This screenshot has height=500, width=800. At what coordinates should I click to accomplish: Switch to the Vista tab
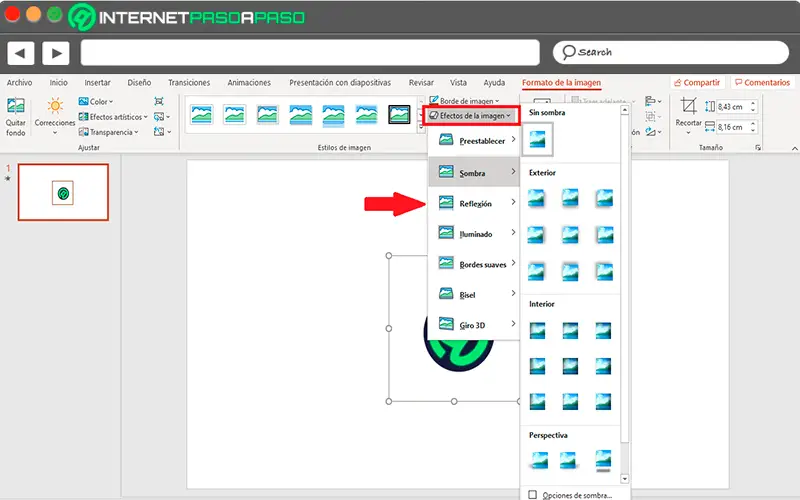(x=458, y=83)
